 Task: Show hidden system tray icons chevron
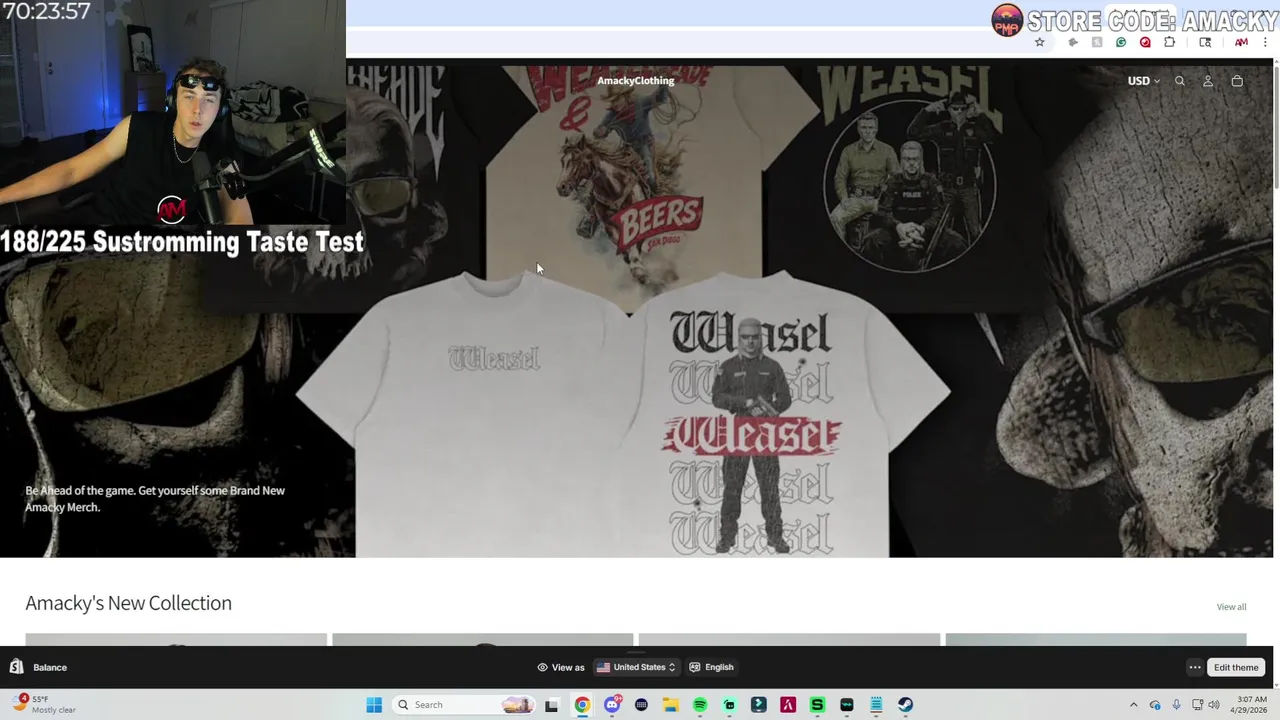click(1133, 705)
